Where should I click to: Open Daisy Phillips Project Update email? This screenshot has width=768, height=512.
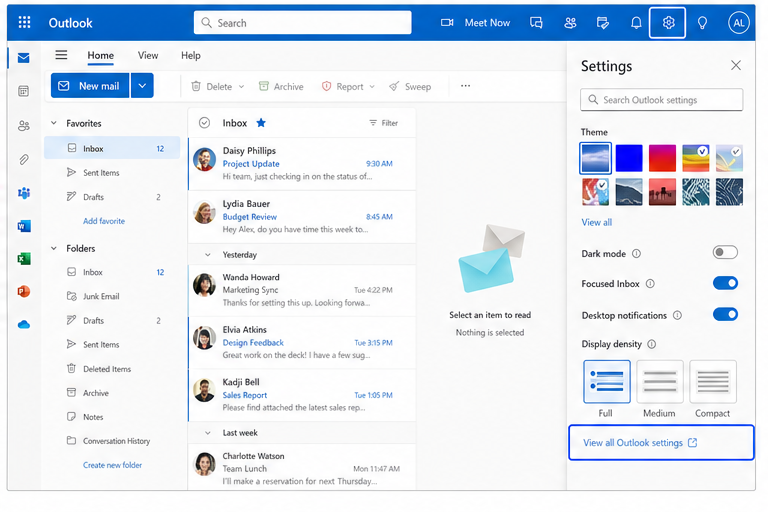click(x=302, y=164)
